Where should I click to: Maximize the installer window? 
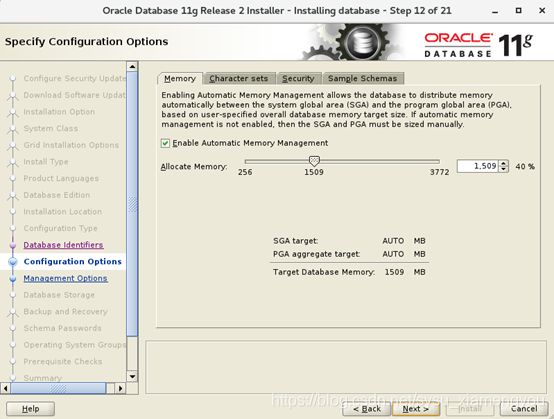pyautogui.click(x=518, y=11)
